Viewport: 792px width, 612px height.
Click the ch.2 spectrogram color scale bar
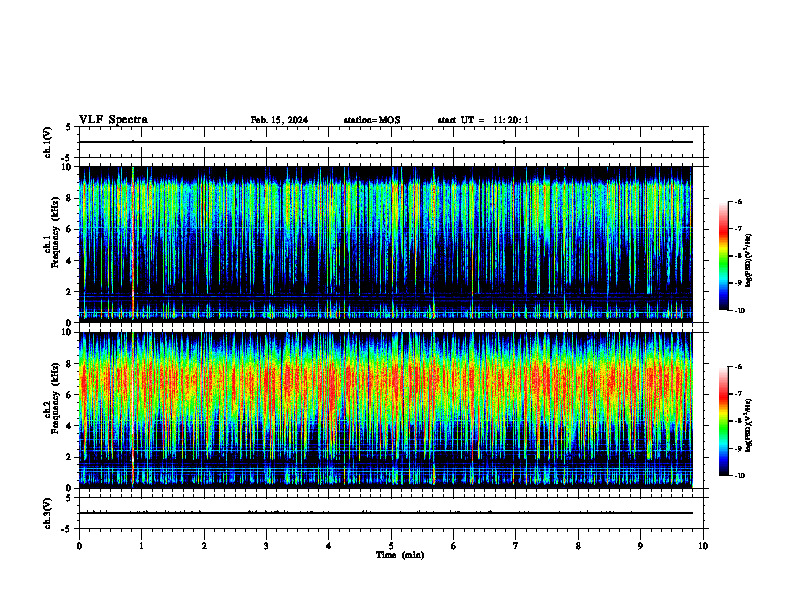724,421
